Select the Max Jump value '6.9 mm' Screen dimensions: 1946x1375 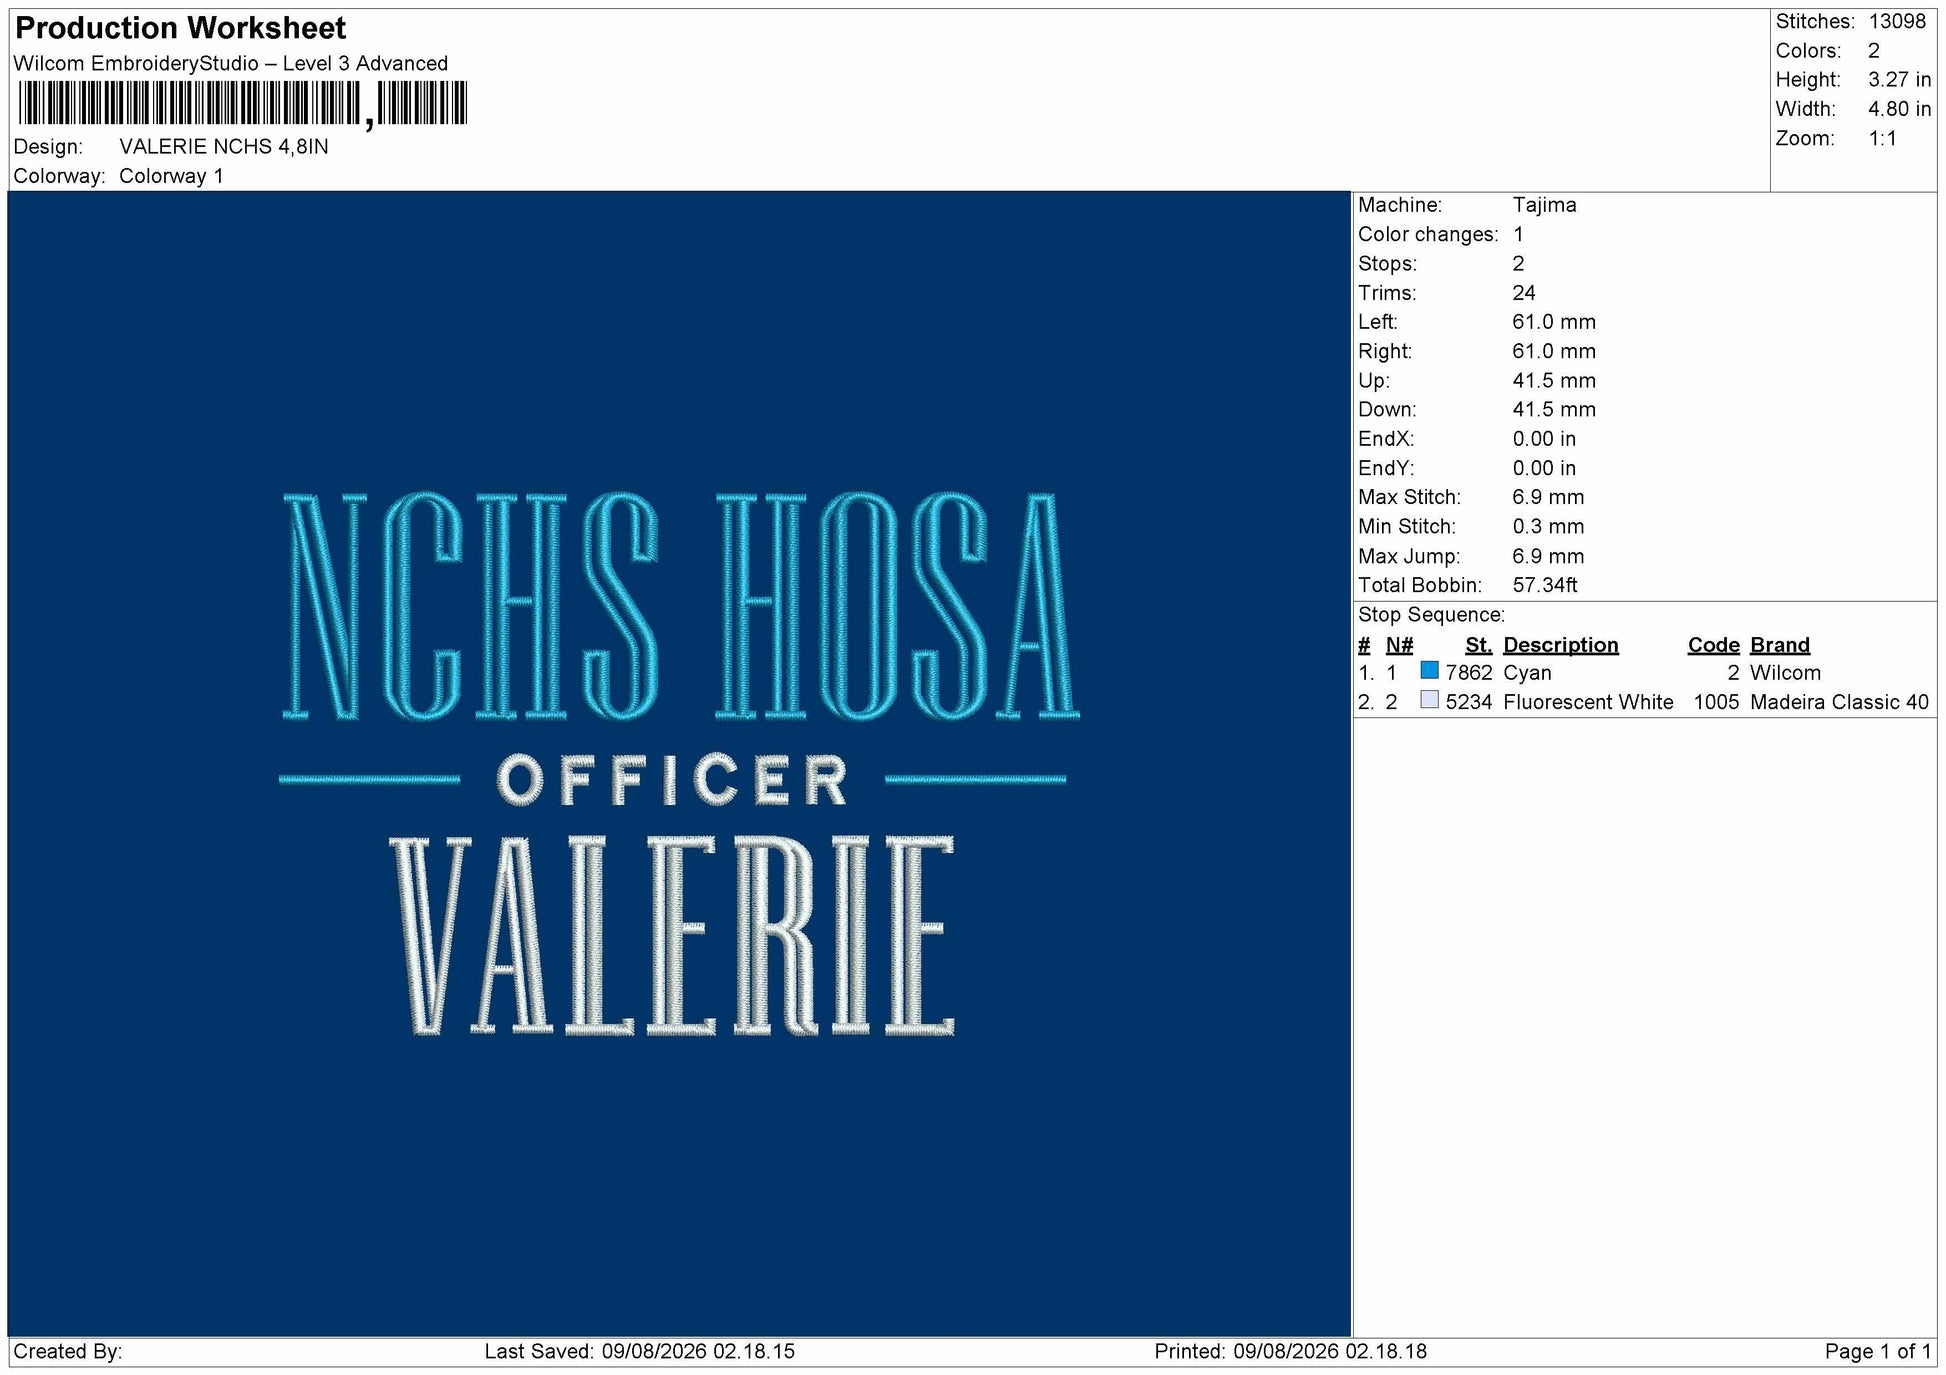click(x=1548, y=556)
